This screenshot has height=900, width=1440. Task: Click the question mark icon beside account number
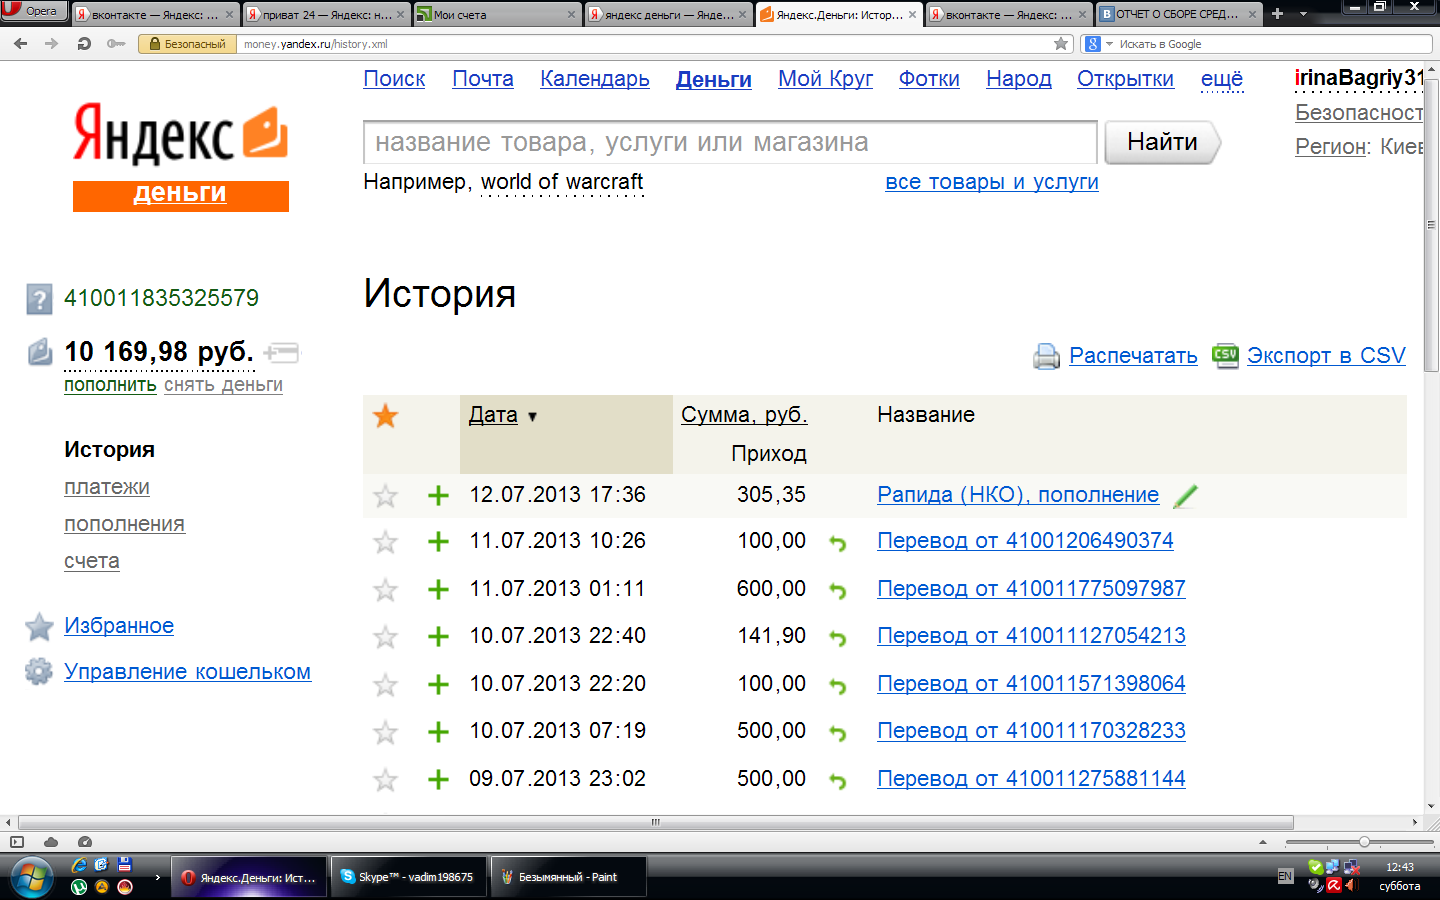pos(39,299)
